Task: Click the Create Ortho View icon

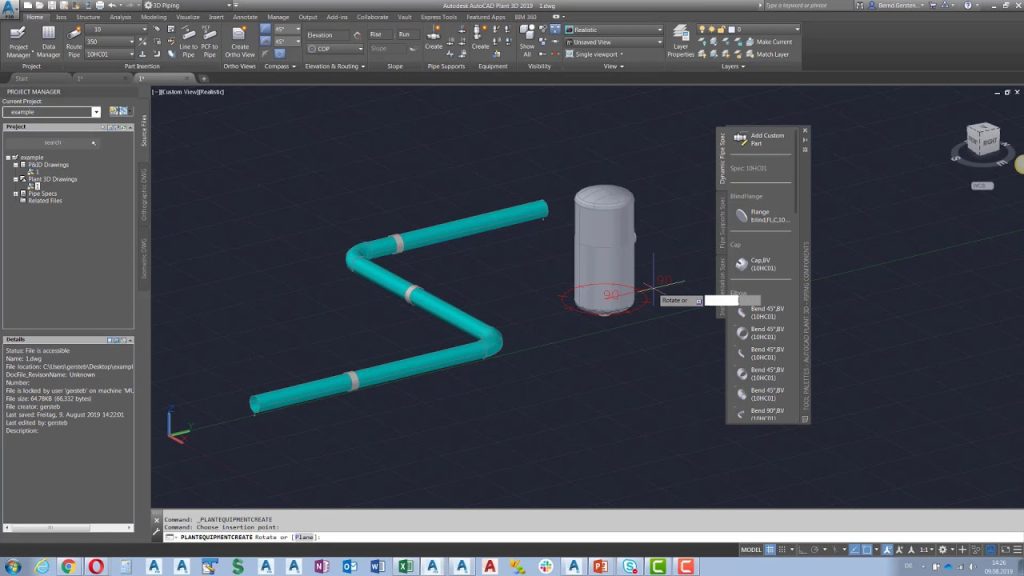Action: coord(238,40)
